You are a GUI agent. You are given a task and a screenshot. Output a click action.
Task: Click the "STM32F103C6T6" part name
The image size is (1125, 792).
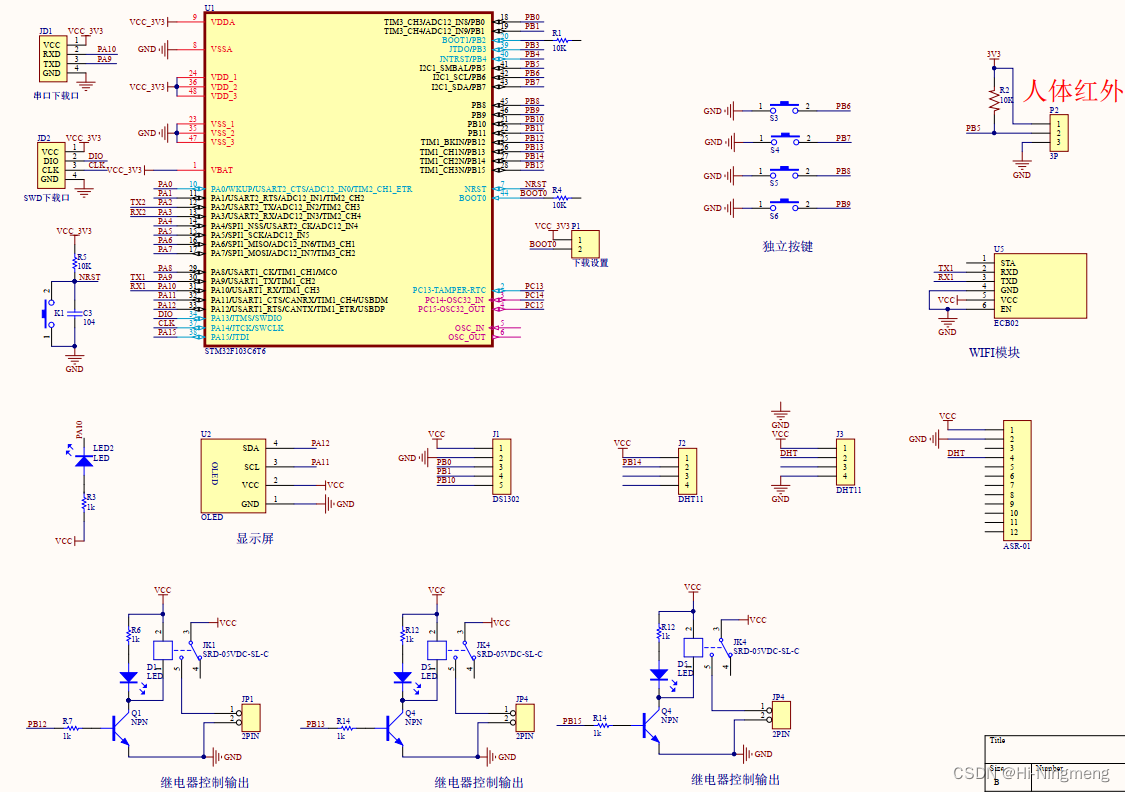pyautogui.click(x=235, y=352)
